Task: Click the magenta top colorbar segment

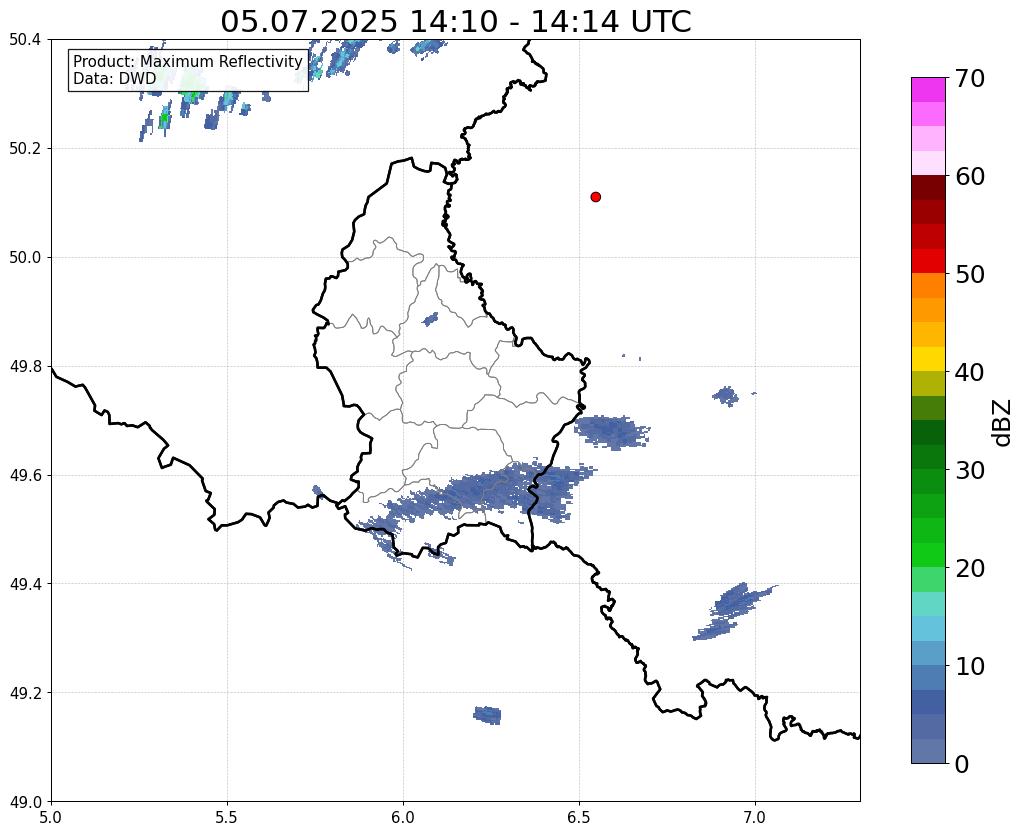Action: (x=928, y=90)
